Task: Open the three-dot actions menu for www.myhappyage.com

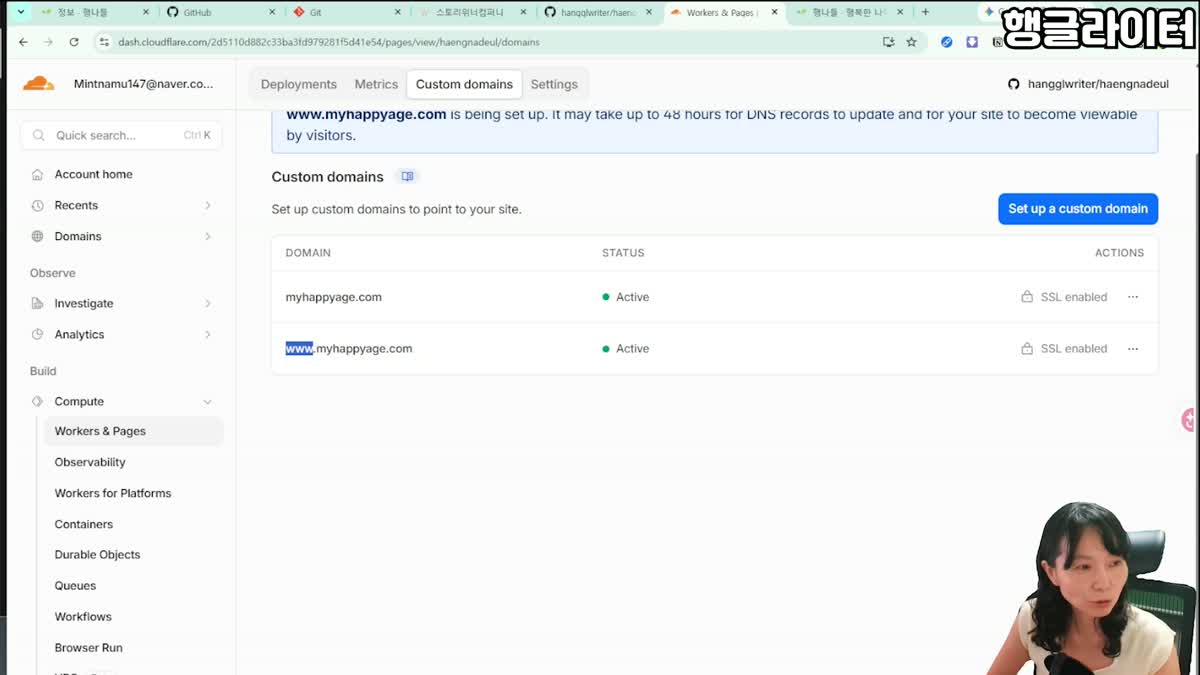Action: [1133, 349]
